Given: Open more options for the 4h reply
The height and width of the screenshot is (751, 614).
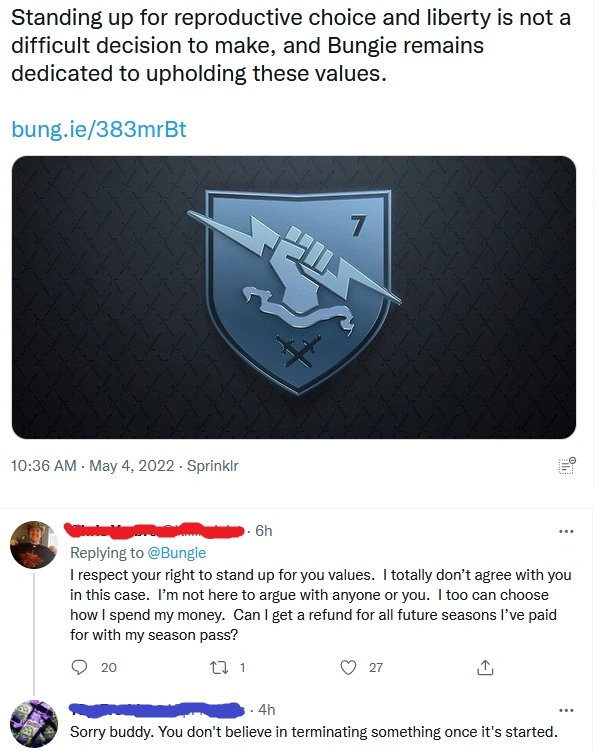Looking at the screenshot, I should click(566, 710).
